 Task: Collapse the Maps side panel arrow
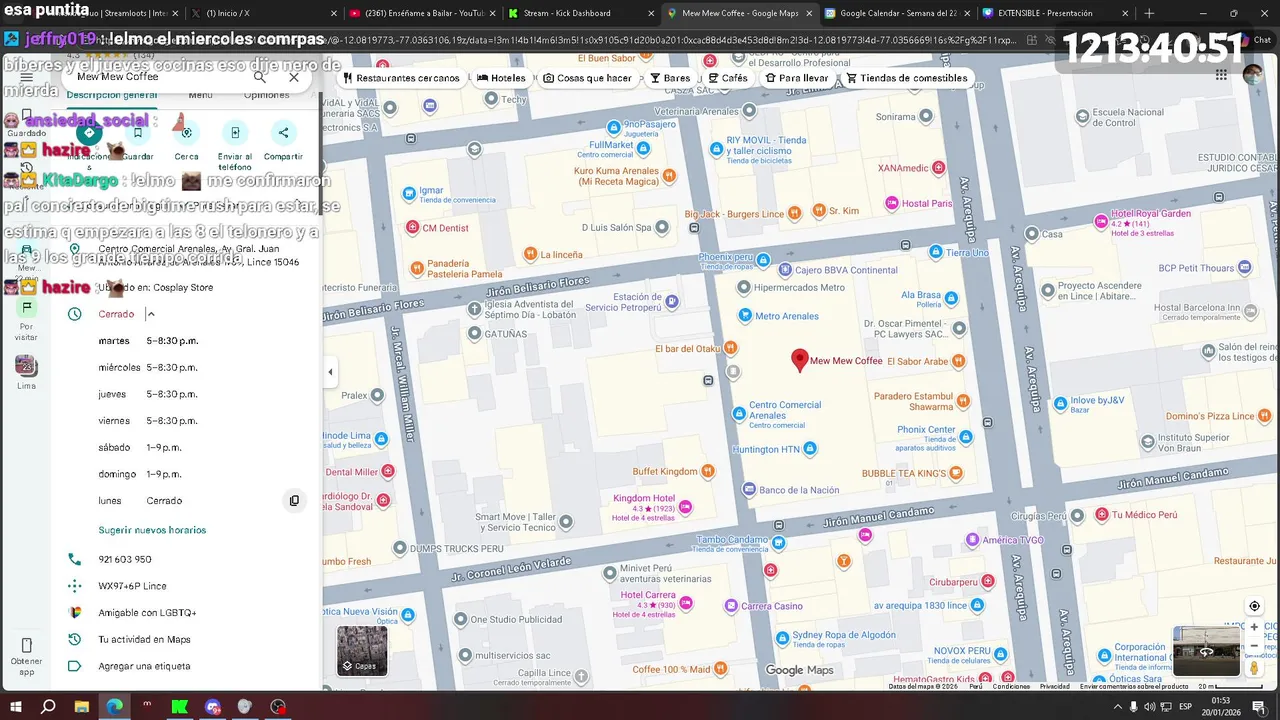(330, 372)
